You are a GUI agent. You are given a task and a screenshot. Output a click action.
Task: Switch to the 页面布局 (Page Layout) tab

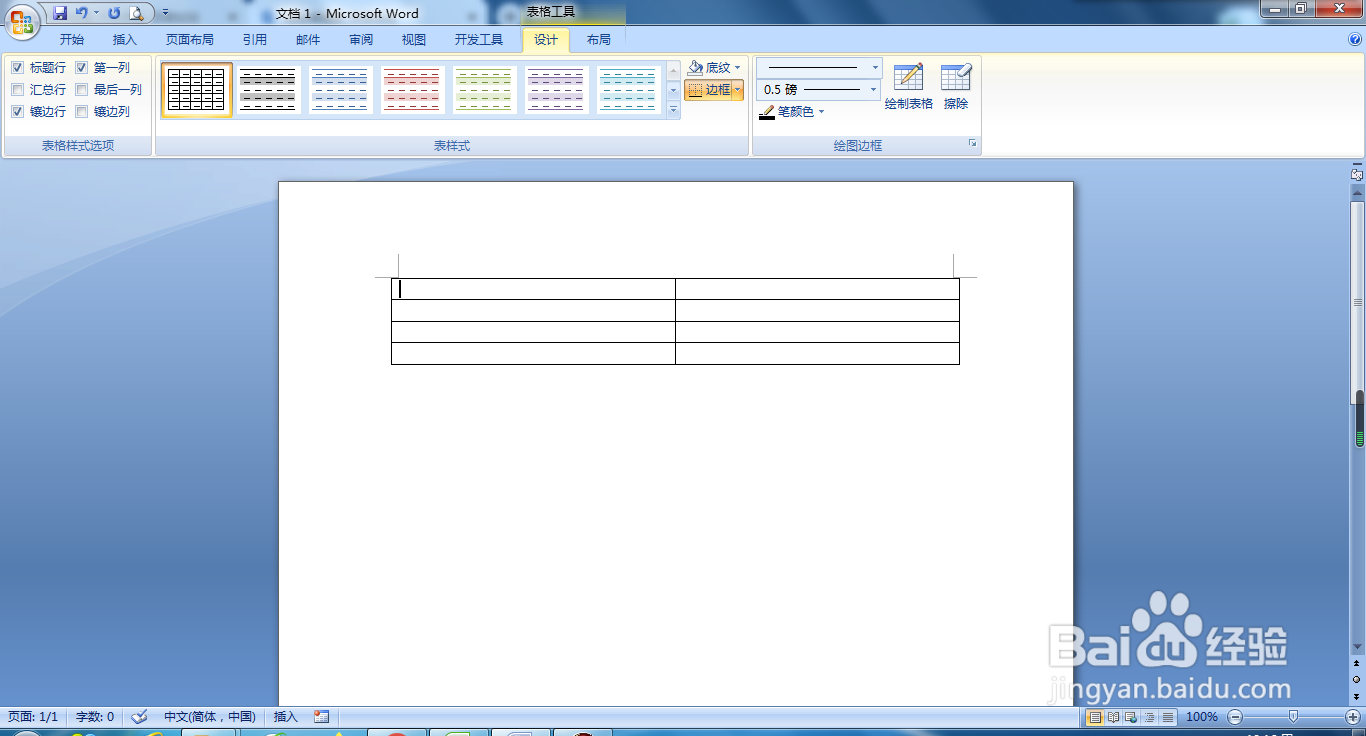(x=190, y=40)
